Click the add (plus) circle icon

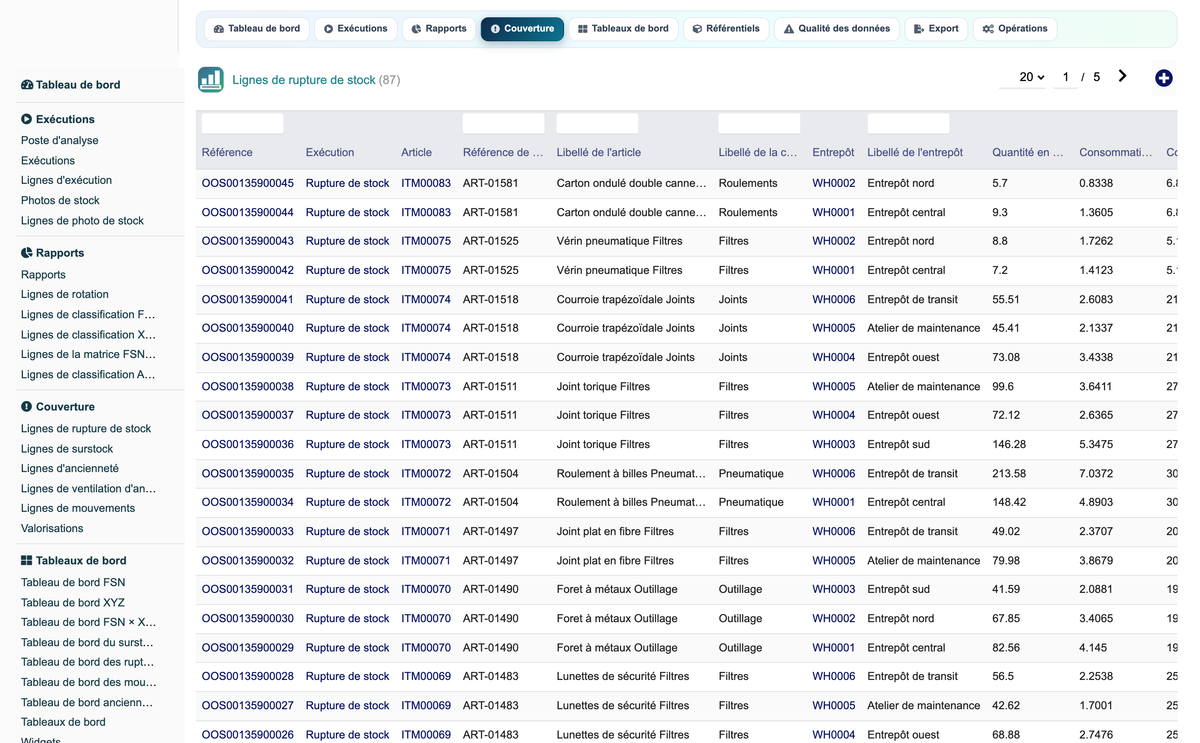coord(1163,78)
